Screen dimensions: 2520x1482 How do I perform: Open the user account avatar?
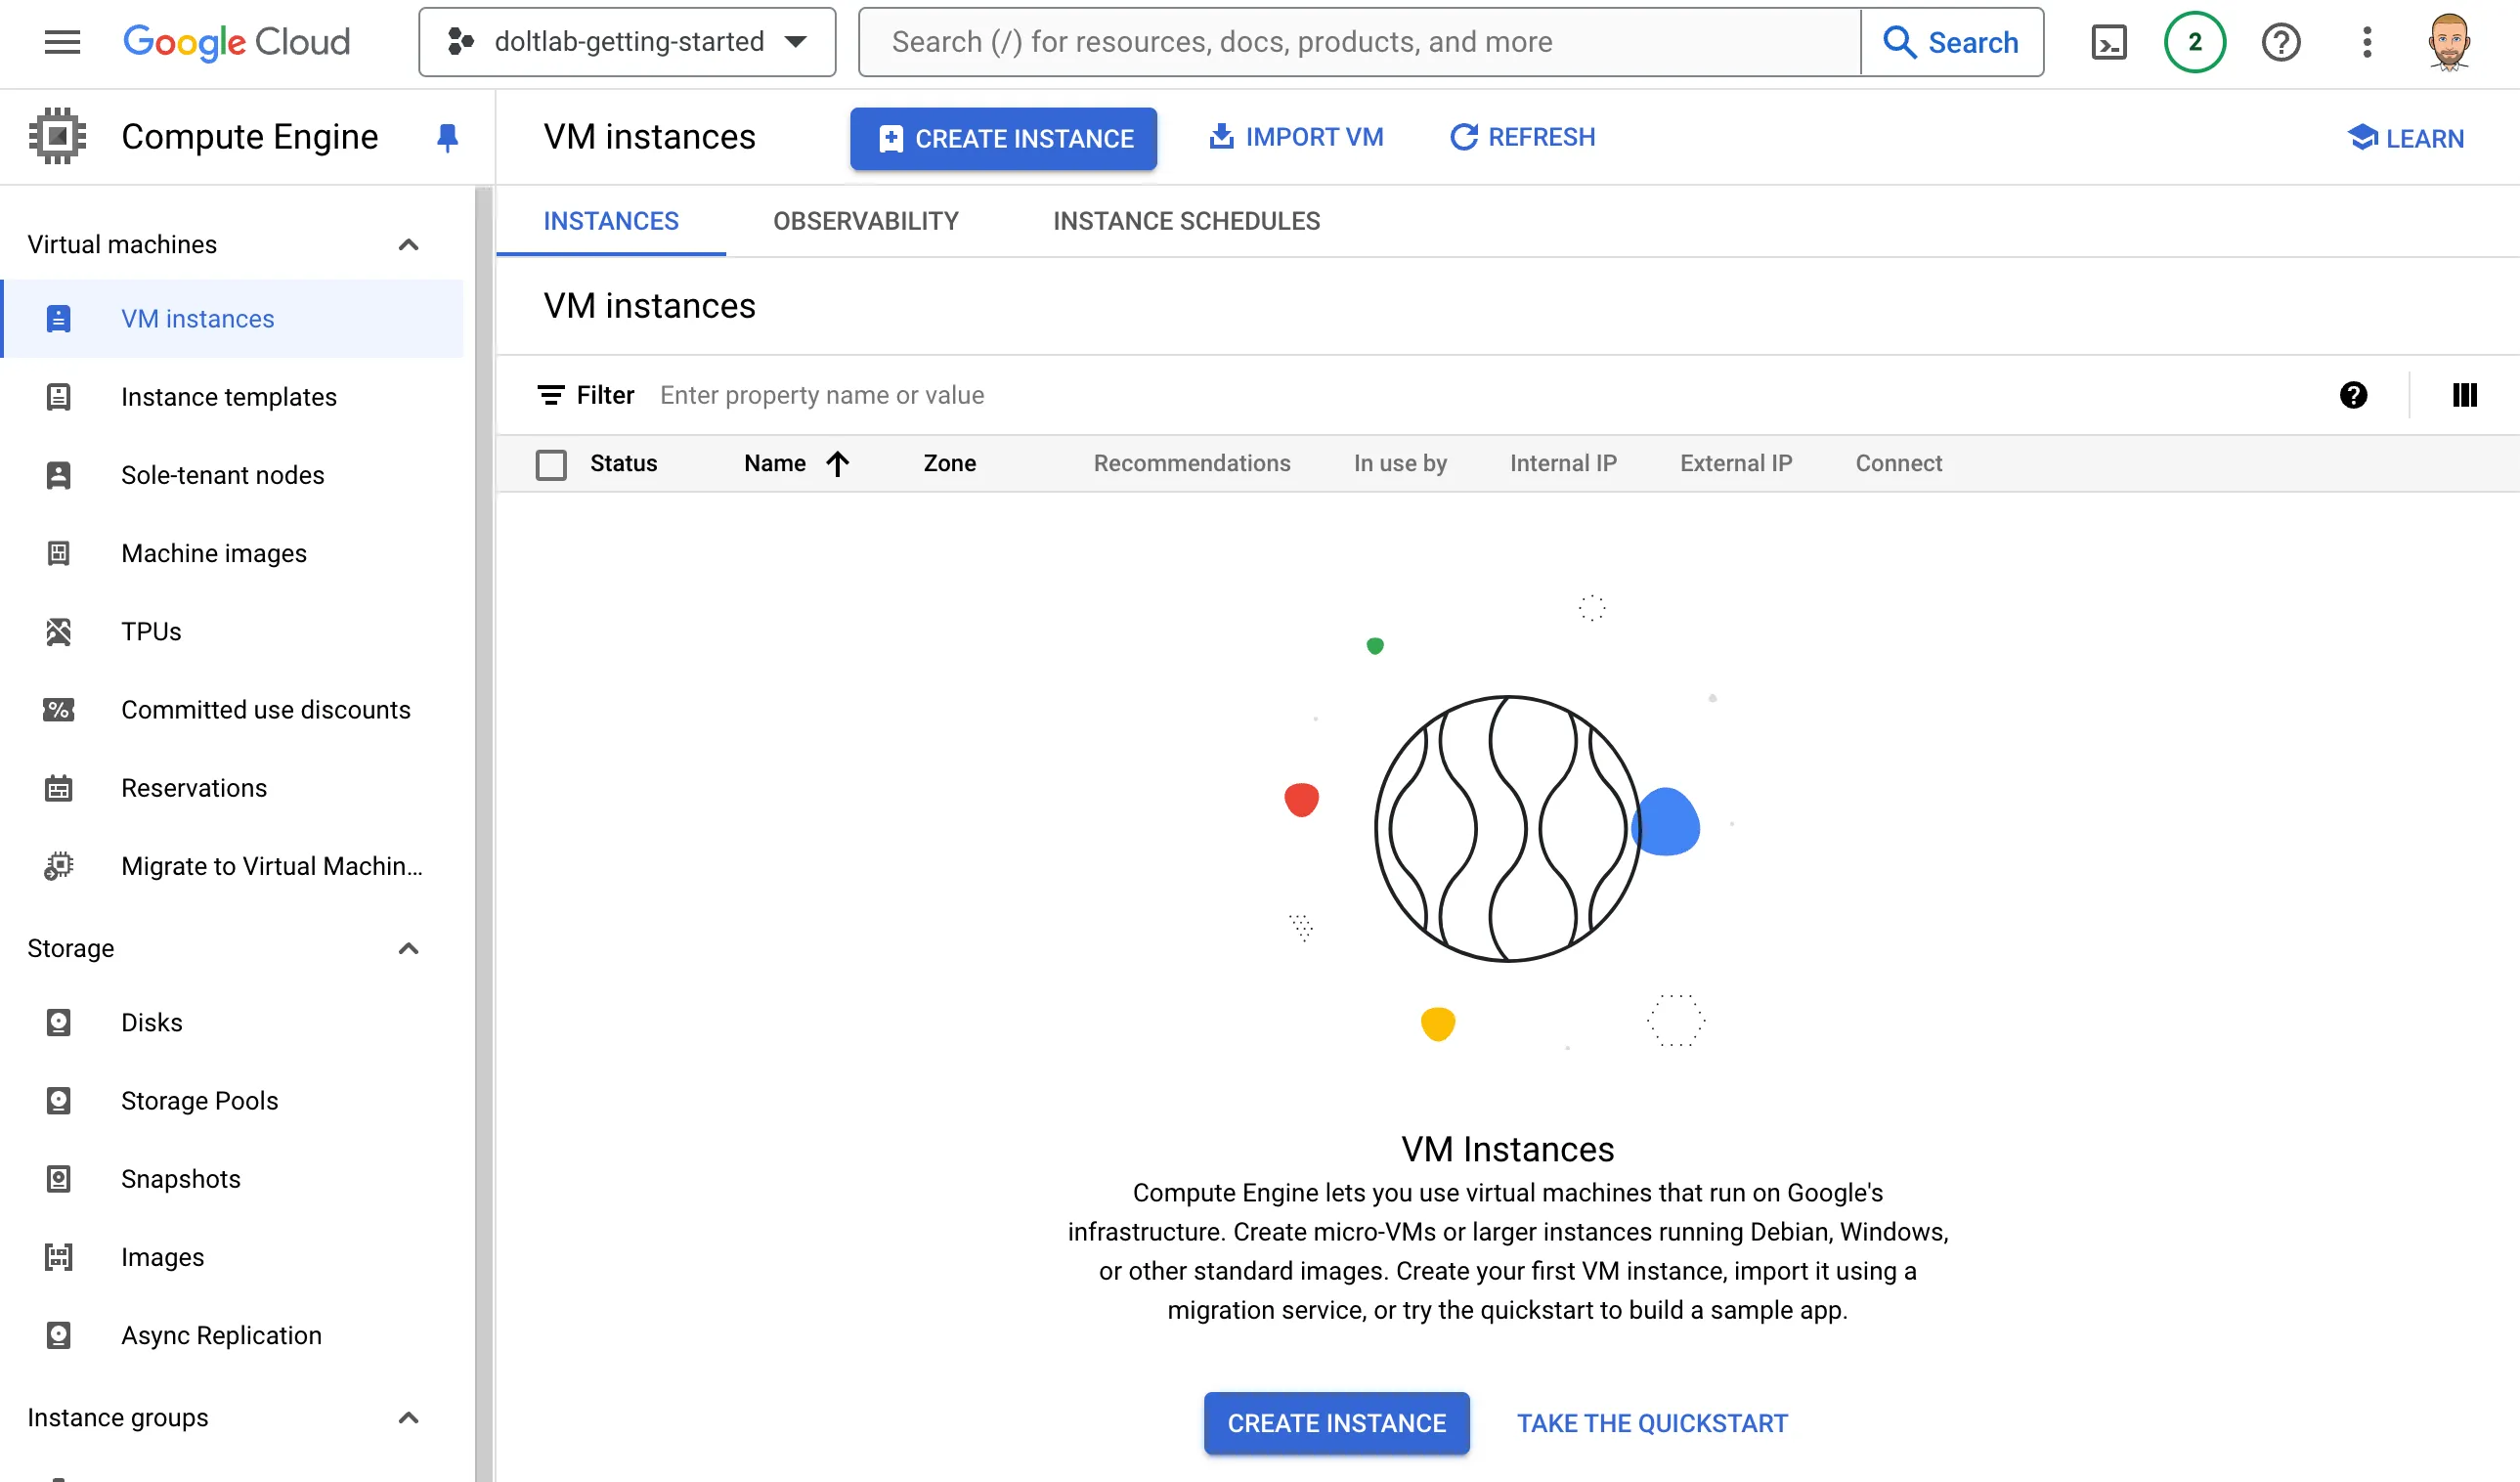point(2449,42)
